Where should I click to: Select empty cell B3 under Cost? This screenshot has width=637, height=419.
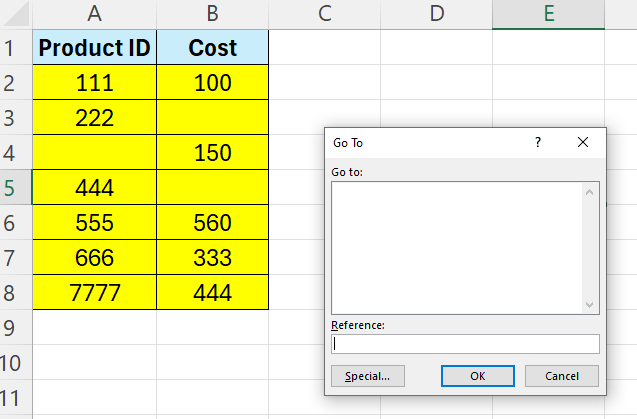tap(213, 118)
